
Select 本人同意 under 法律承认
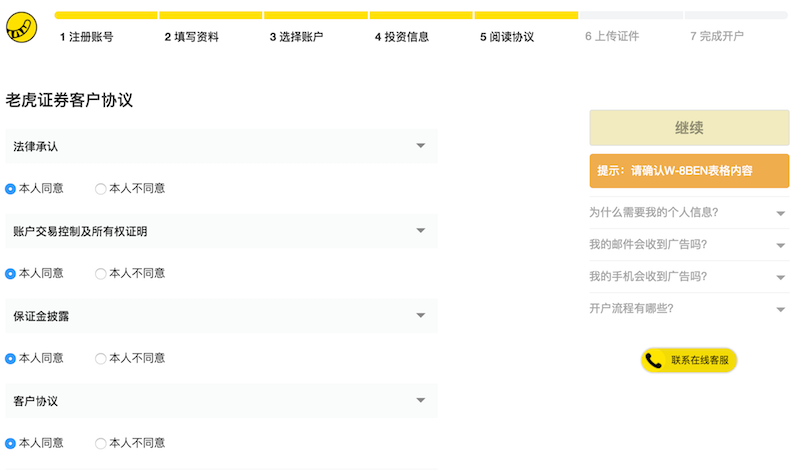tap(10, 189)
